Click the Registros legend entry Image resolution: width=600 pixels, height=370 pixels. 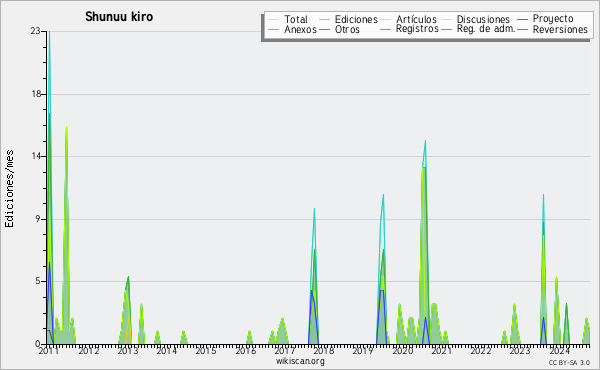point(417,29)
